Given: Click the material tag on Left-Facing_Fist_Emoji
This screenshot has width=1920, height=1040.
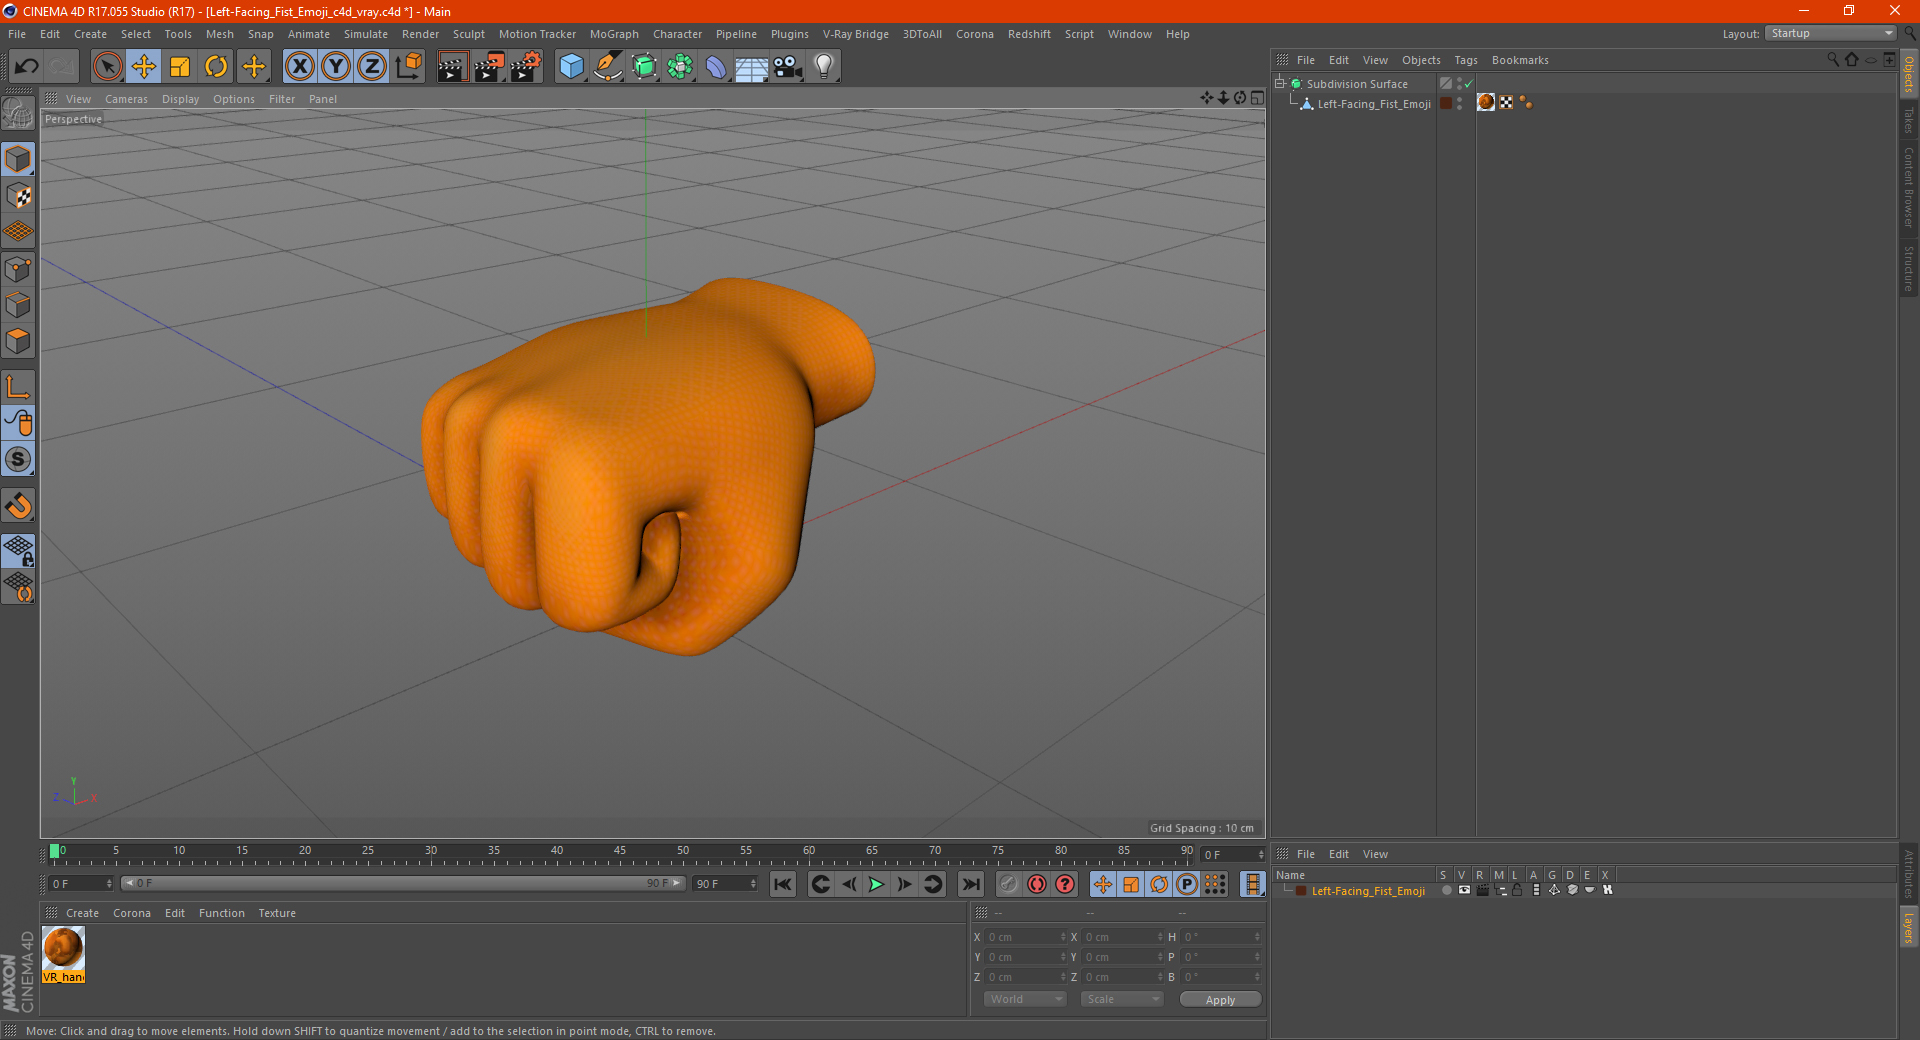Looking at the screenshot, I should pos(1486,103).
